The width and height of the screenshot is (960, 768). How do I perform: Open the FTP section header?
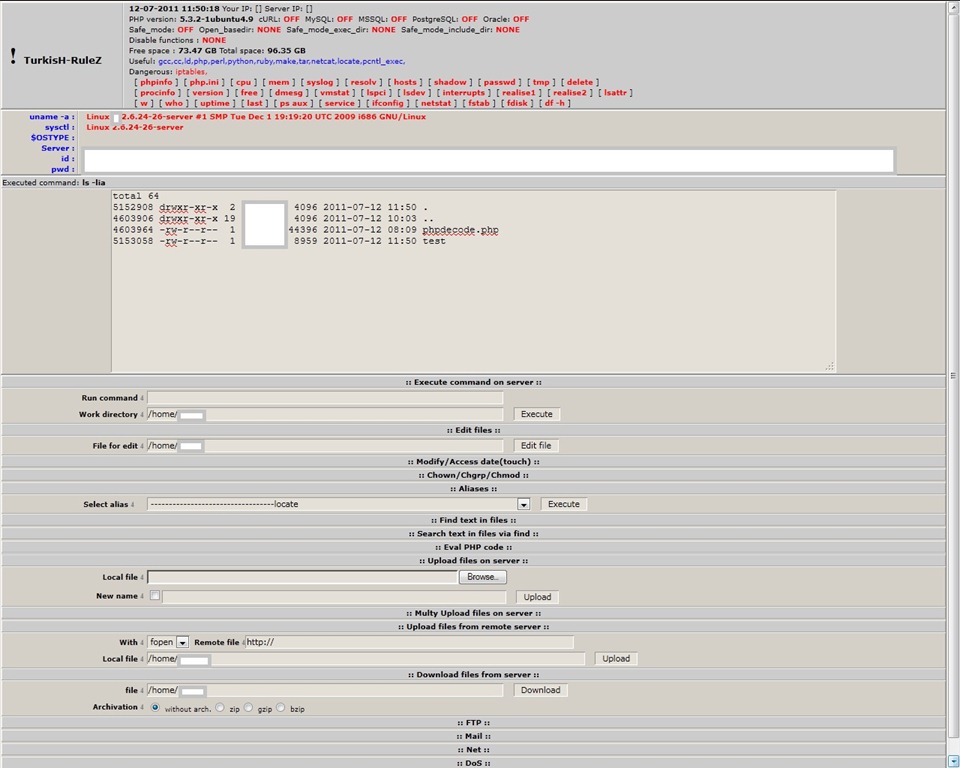point(473,723)
